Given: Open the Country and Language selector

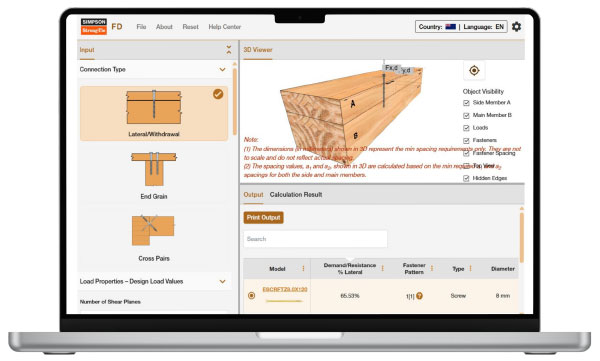Looking at the screenshot, I should point(461,27).
